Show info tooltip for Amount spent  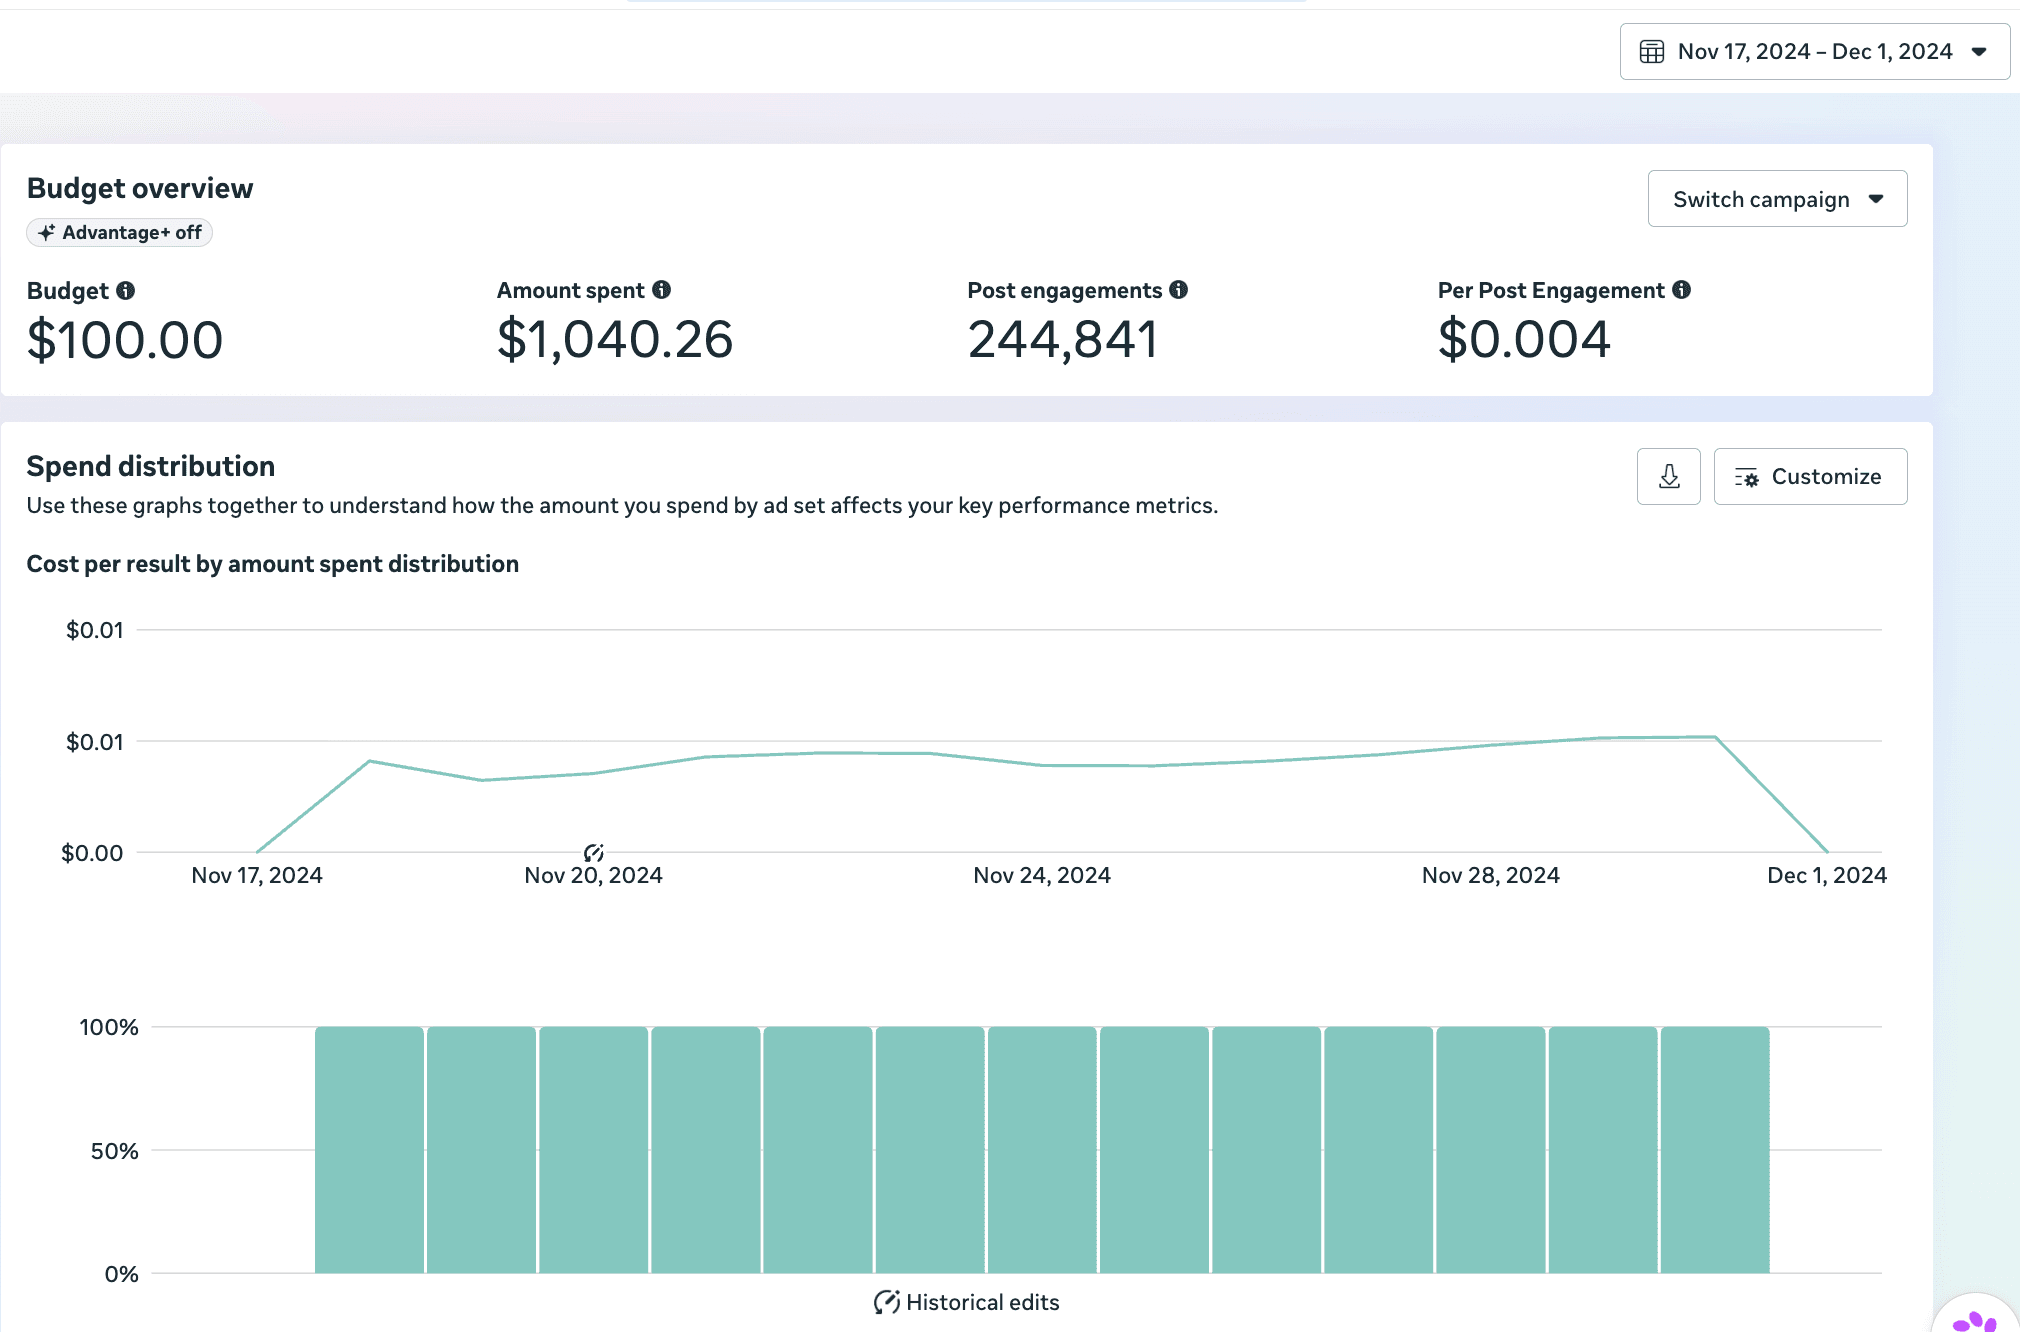point(661,290)
